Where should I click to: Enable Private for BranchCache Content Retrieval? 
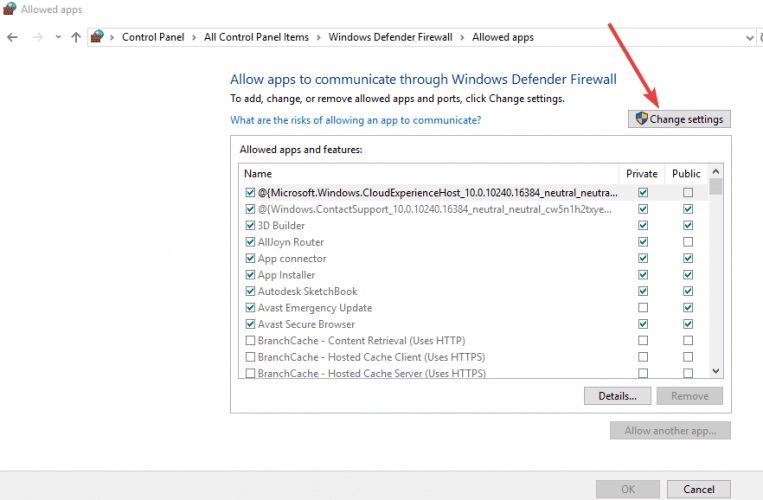pos(643,340)
